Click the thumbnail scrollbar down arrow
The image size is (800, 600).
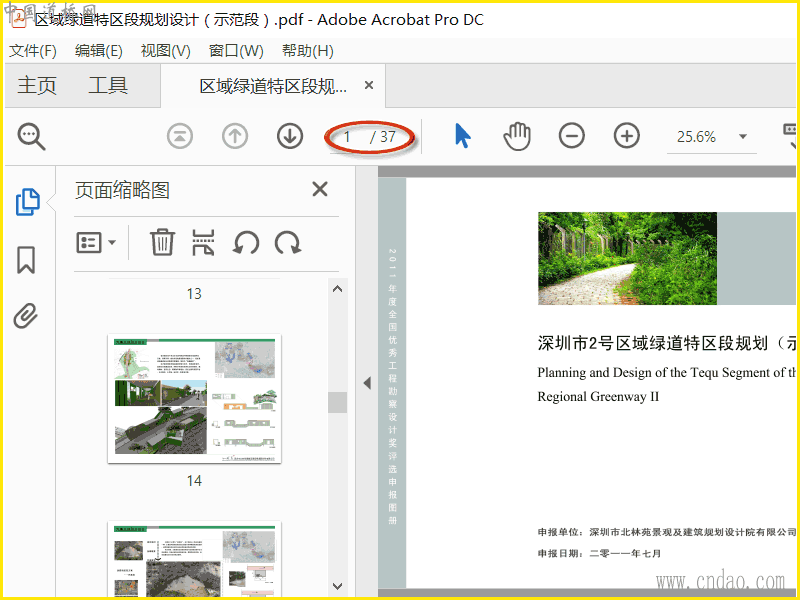[x=337, y=586]
